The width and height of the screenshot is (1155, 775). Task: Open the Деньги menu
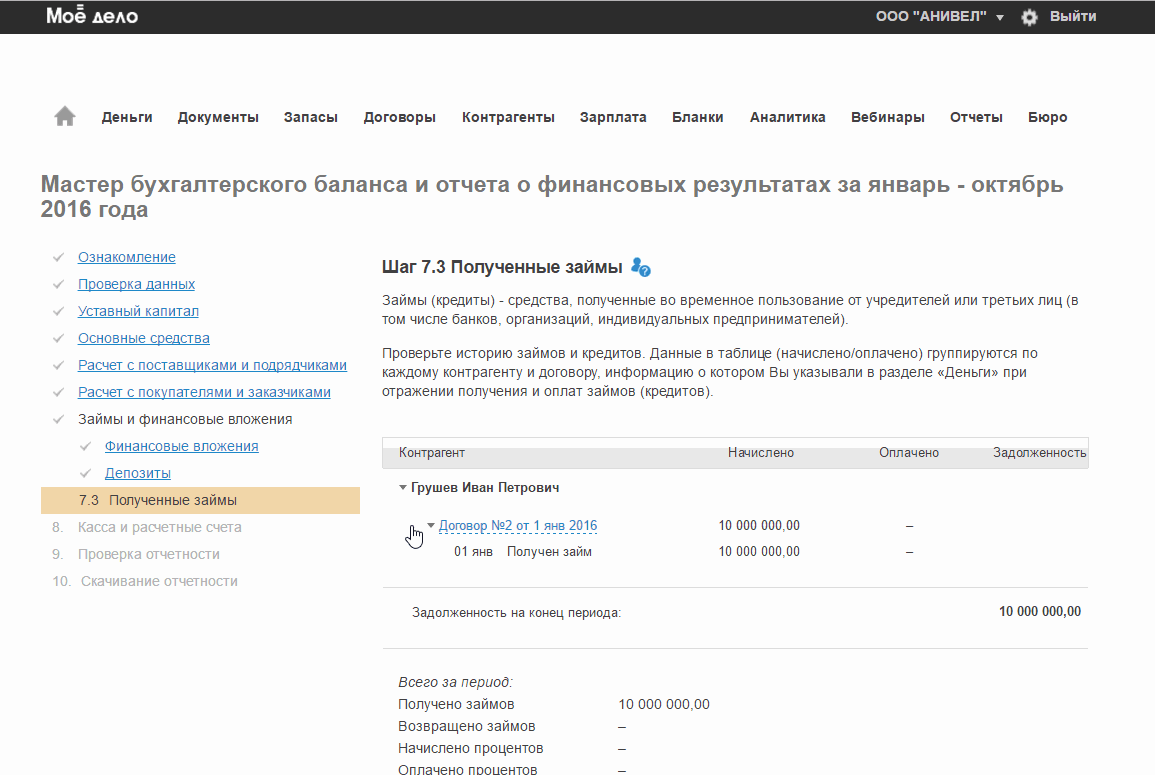(127, 117)
